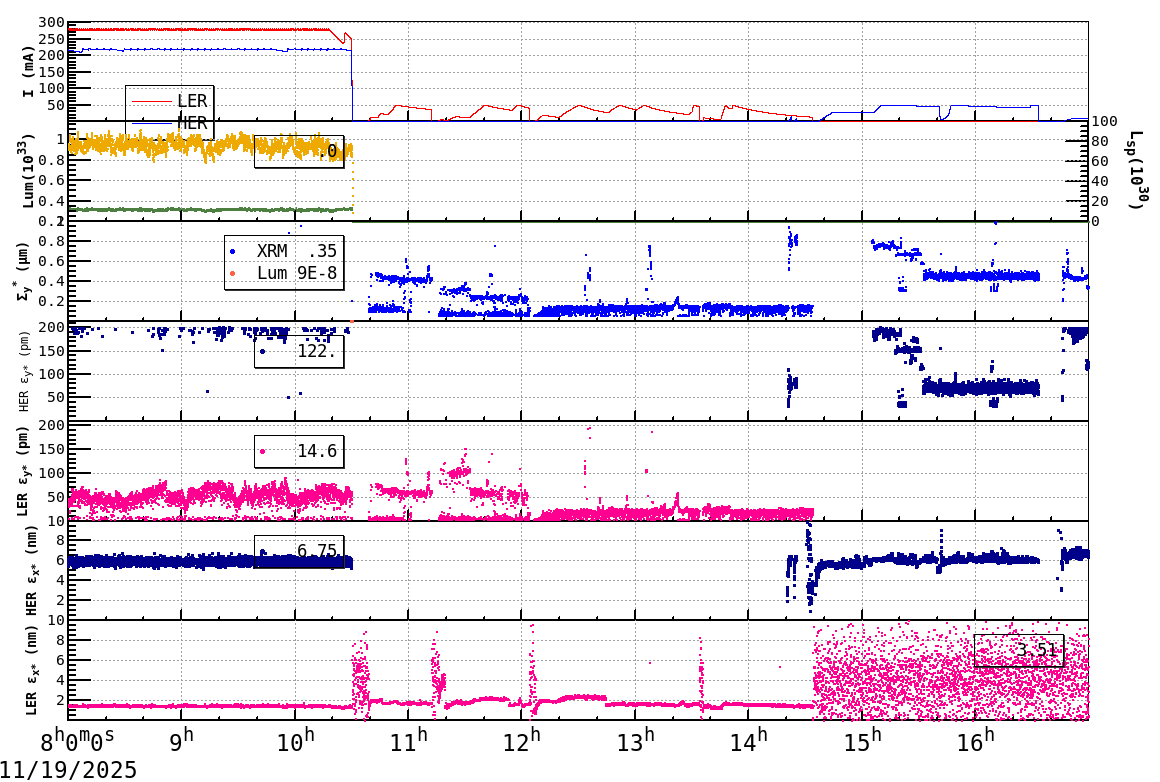Click the LER legend entry
The height and width of the screenshot is (782, 1160).
(170, 101)
